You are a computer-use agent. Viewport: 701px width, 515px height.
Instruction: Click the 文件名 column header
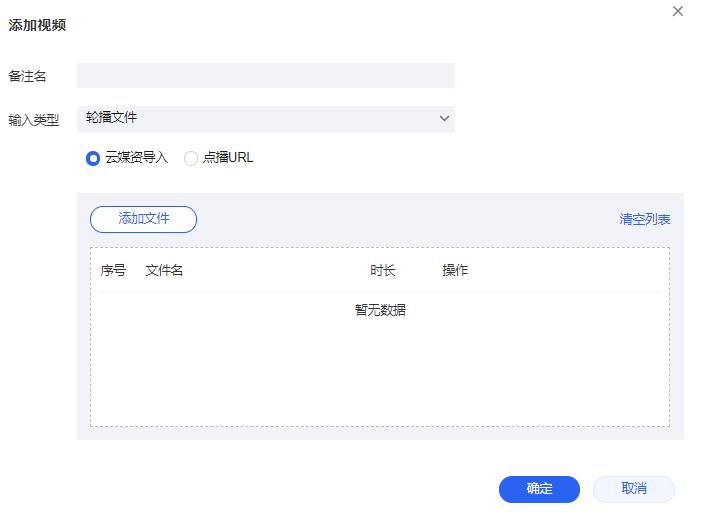[x=164, y=270]
